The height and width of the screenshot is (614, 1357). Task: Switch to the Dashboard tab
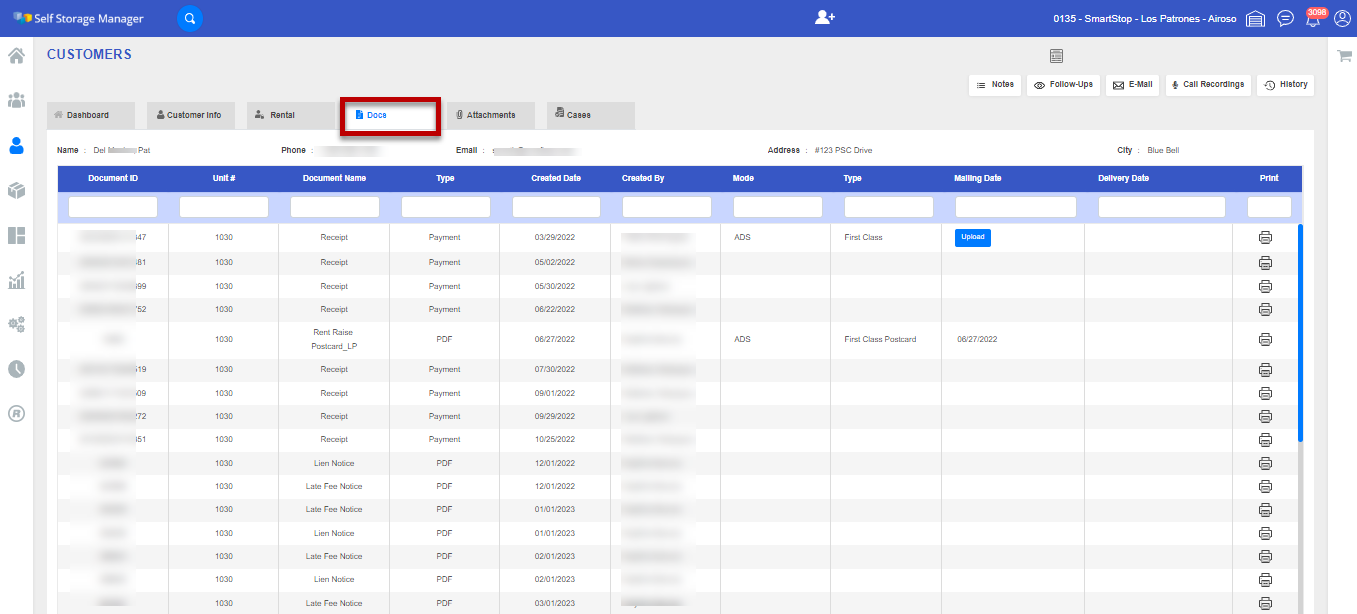point(90,115)
